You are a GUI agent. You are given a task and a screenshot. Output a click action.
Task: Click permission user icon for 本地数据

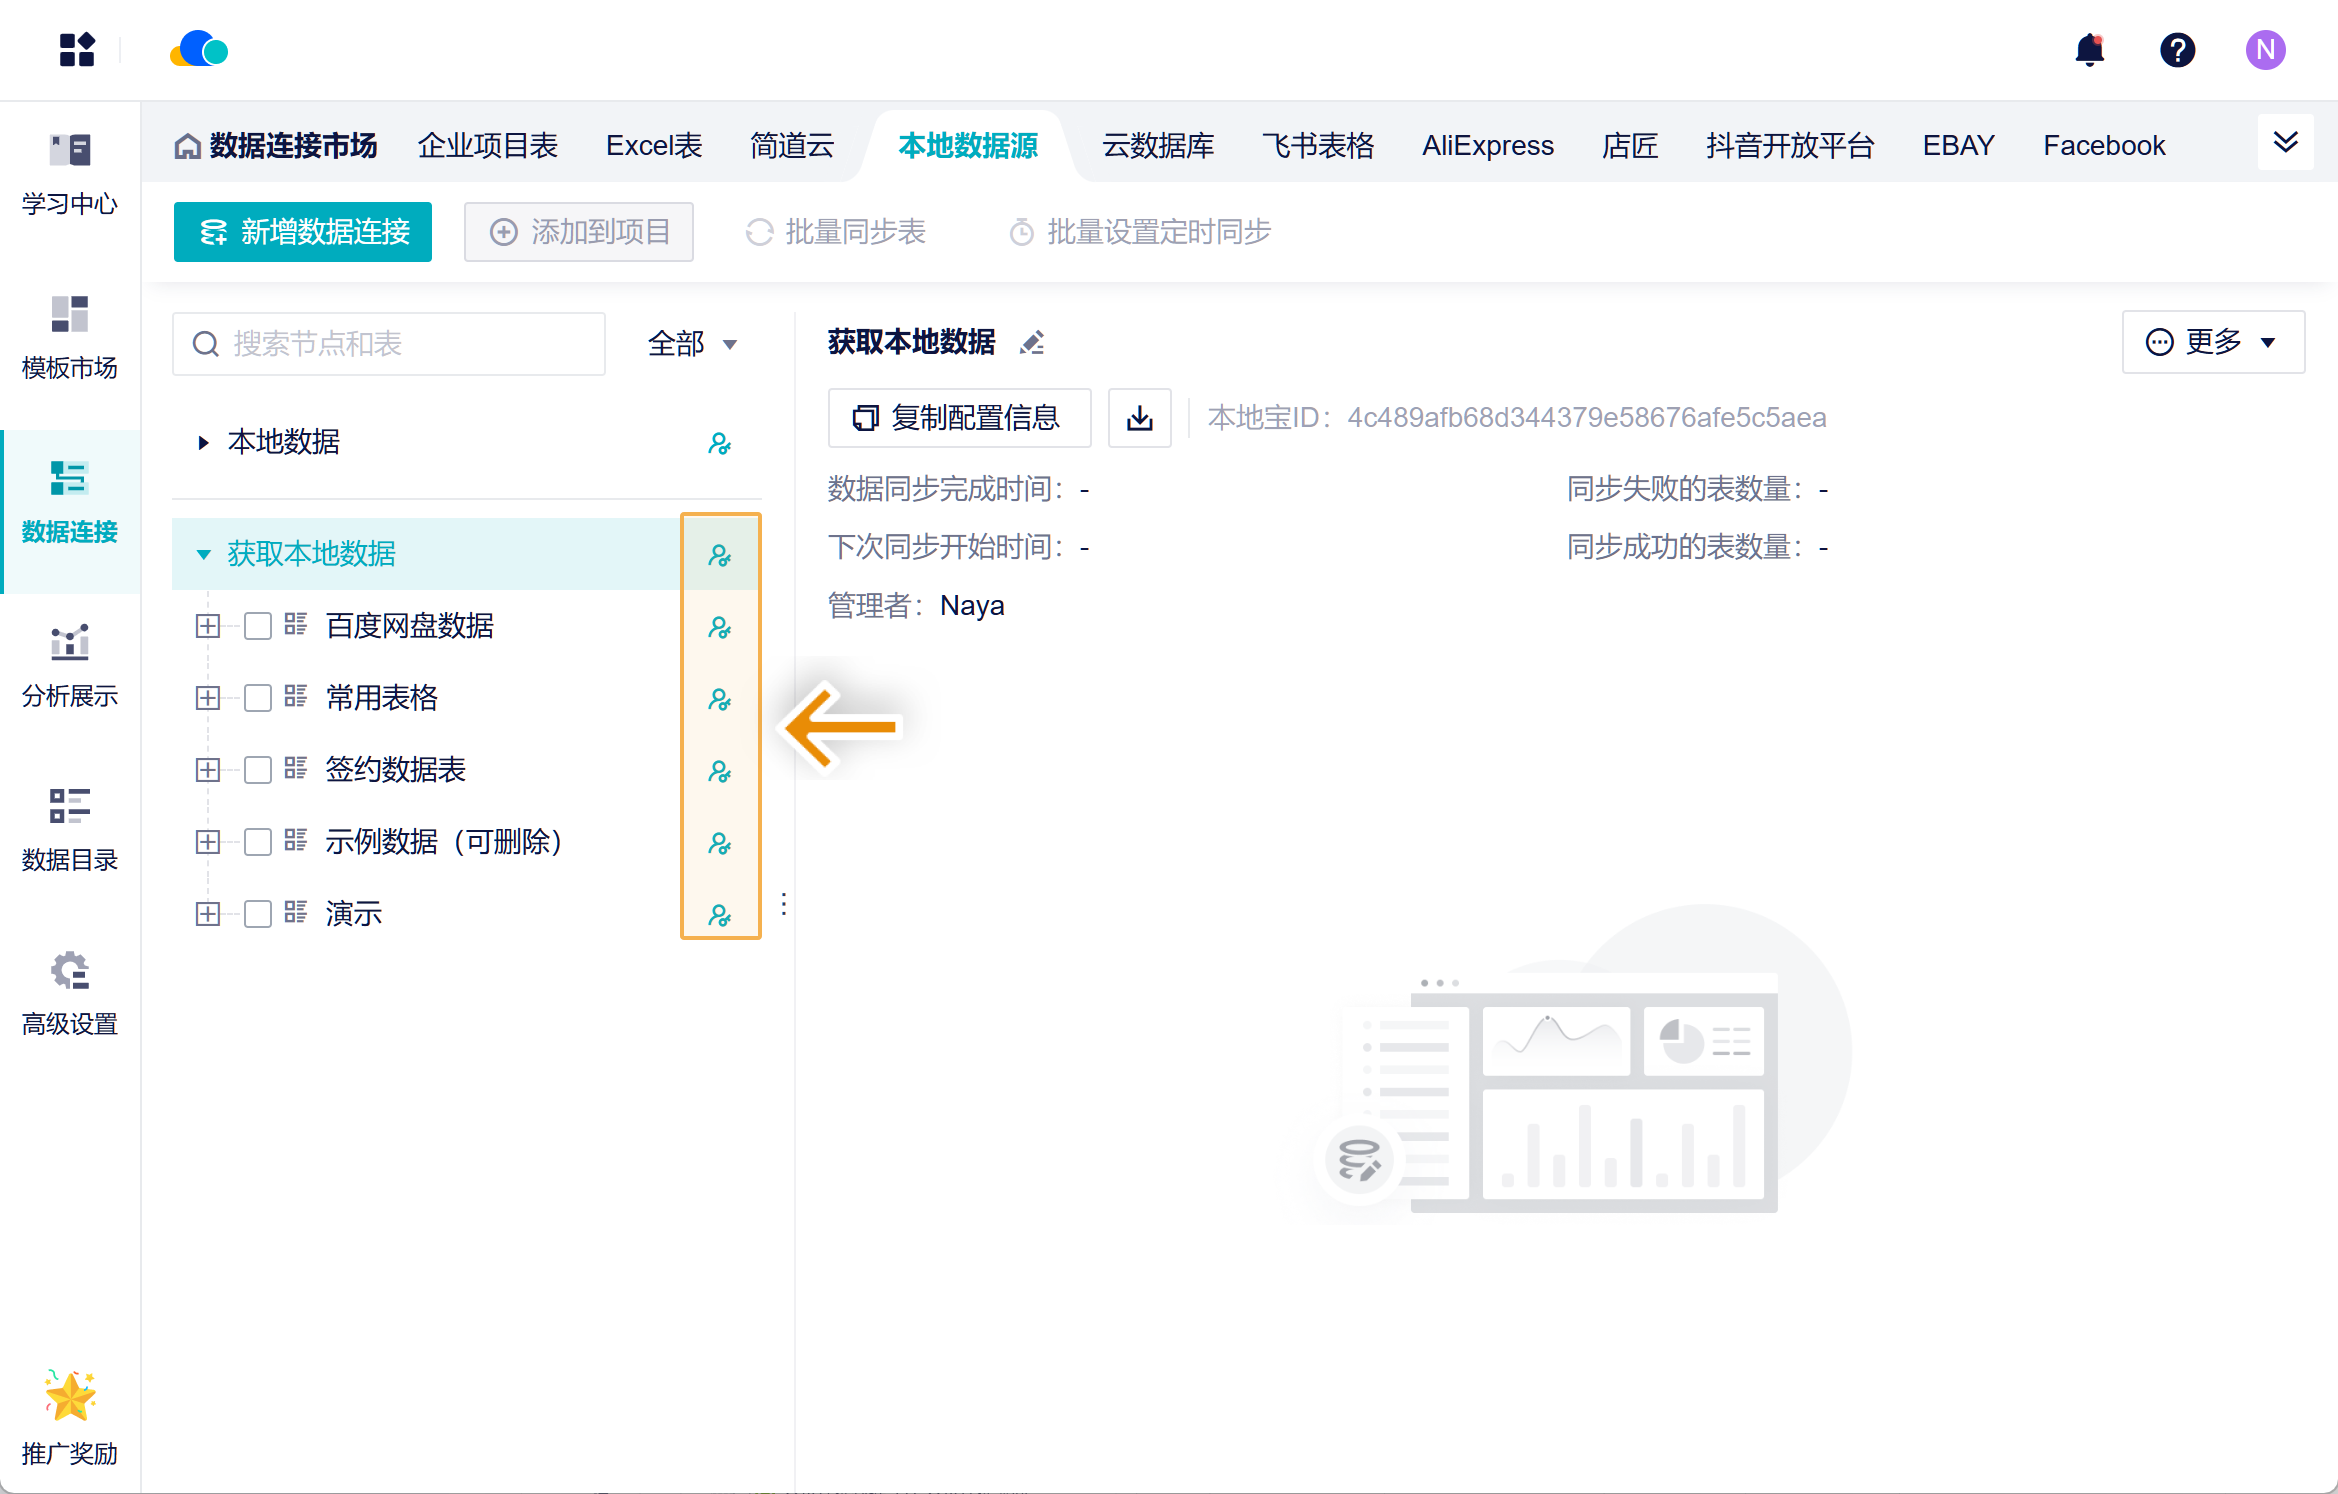tap(719, 443)
